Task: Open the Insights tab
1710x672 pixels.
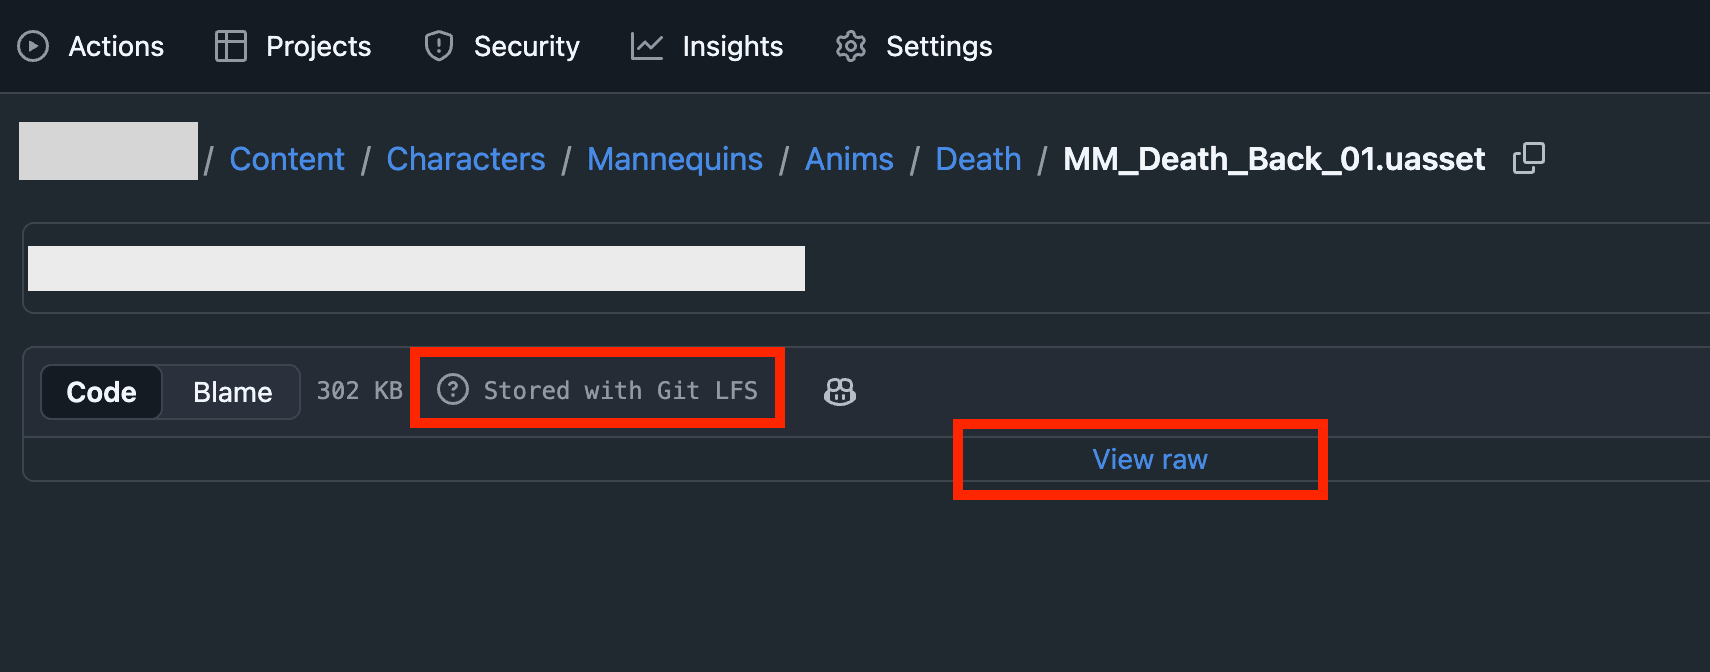Action: pos(732,46)
